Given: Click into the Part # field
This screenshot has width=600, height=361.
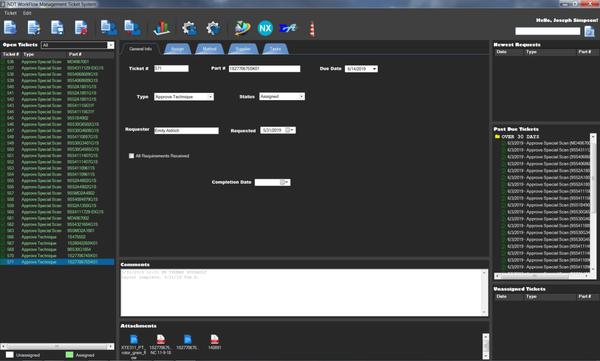Looking at the screenshot, I should tap(264, 69).
